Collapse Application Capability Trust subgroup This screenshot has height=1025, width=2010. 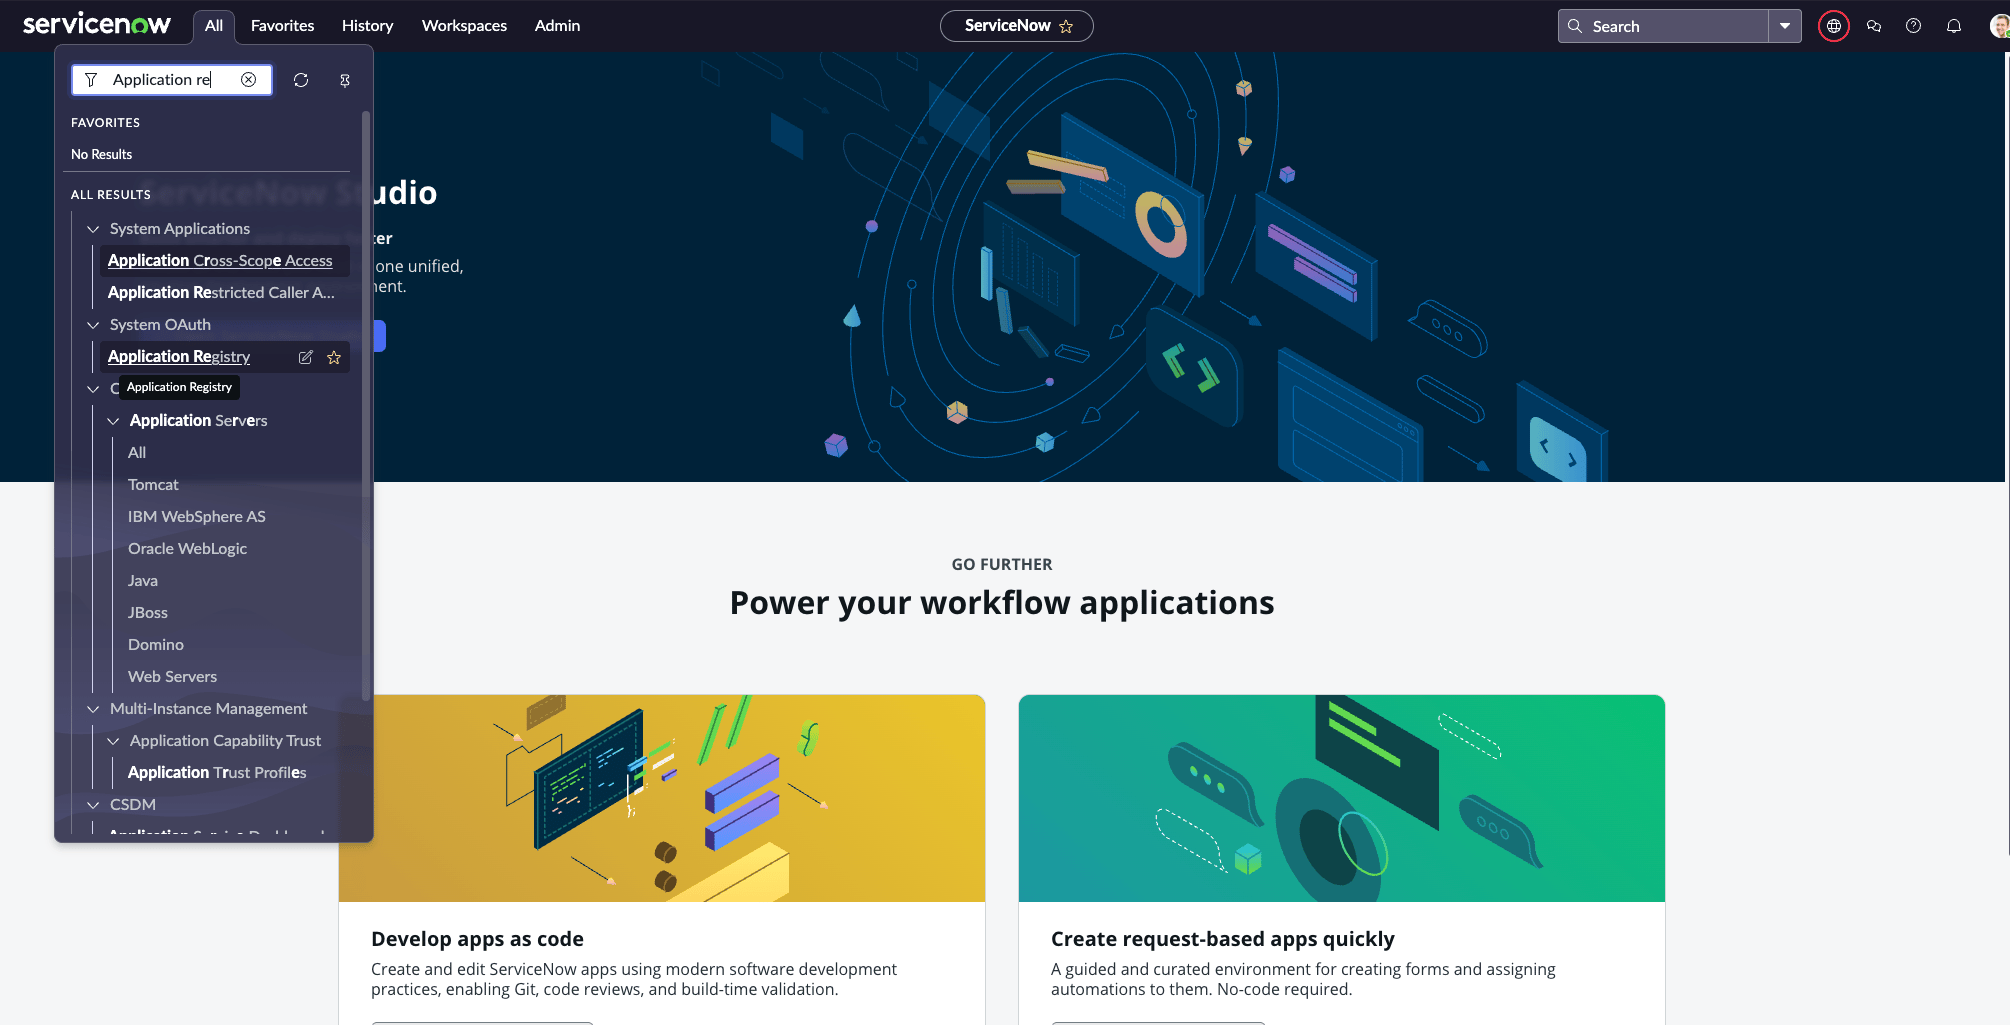[x=113, y=741]
